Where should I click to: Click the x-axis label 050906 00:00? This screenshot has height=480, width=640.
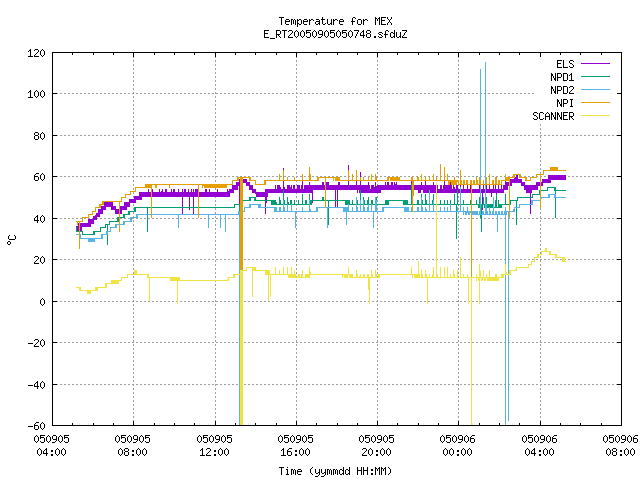pyautogui.click(x=458, y=445)
